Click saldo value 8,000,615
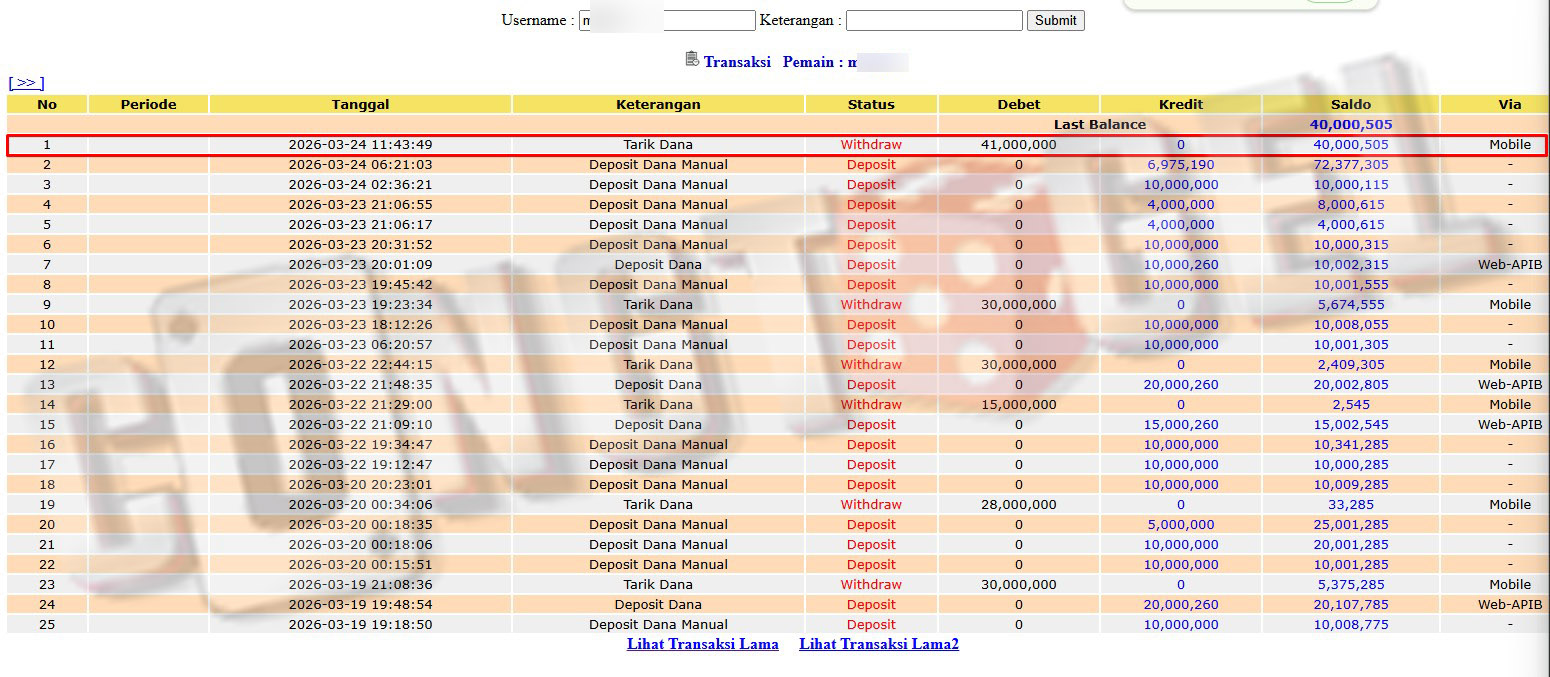The image size is (1550, 677). click(x=1351, y=205)
